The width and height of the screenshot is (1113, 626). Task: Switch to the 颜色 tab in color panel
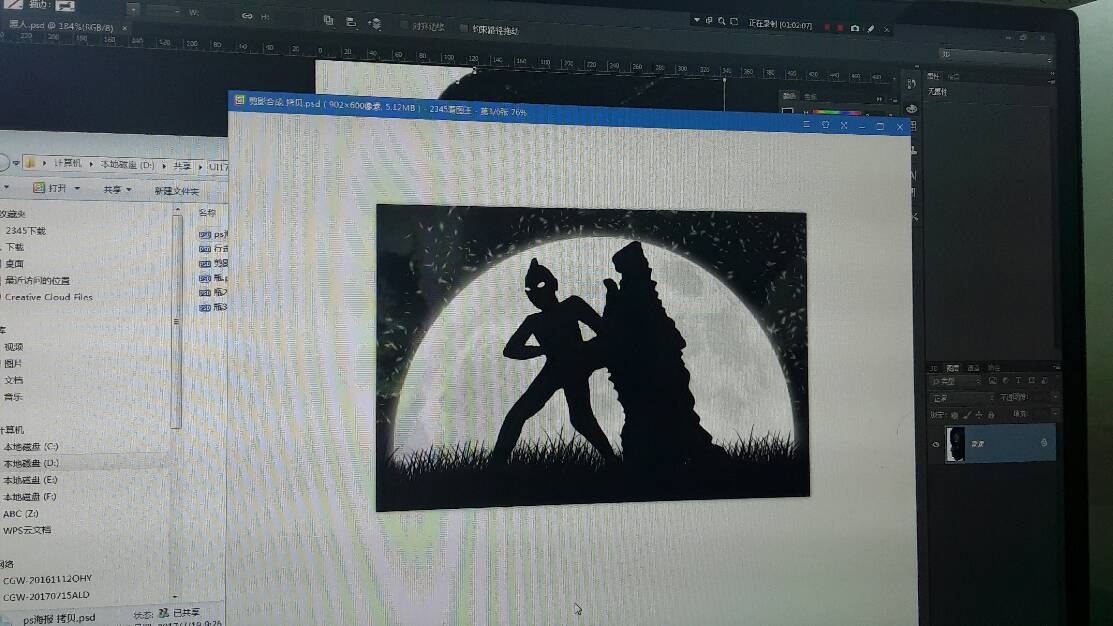point(789,96)
